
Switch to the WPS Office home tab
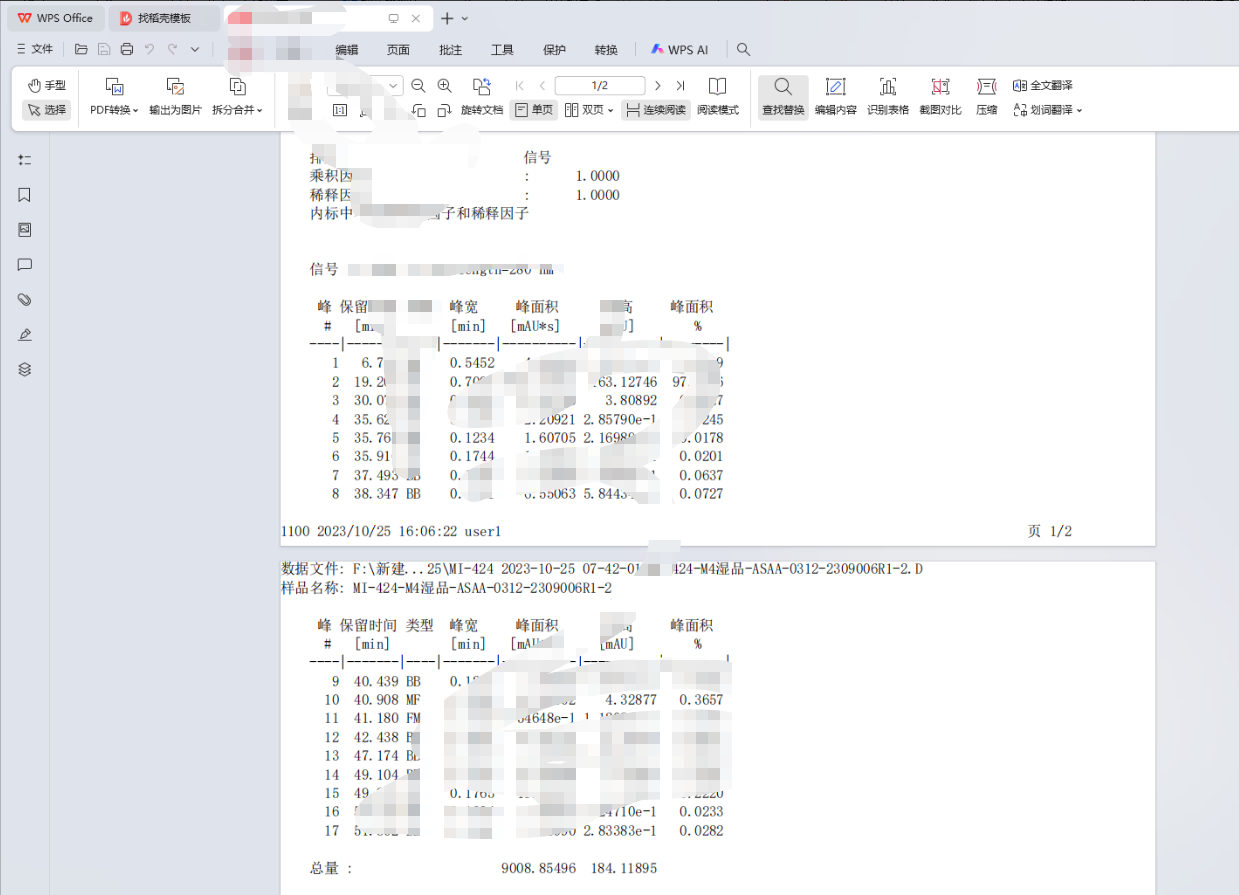tap(55, 18)
